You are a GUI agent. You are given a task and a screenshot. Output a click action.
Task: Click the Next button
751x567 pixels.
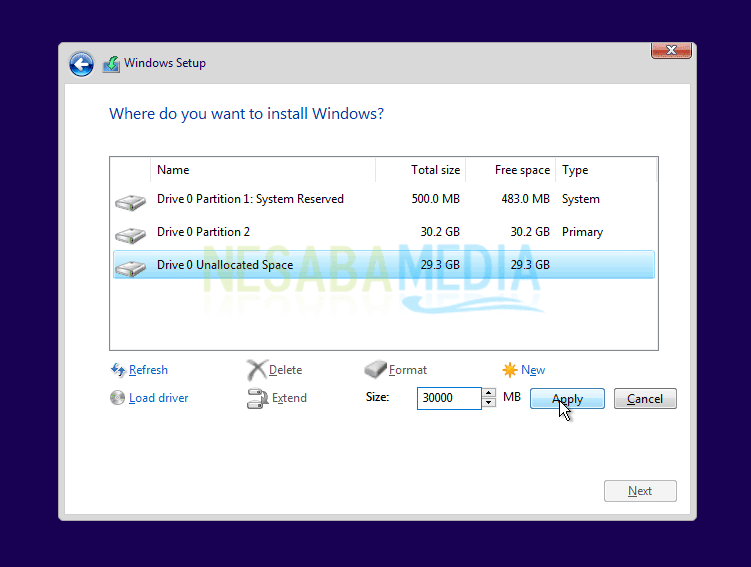tap(640, 491)
